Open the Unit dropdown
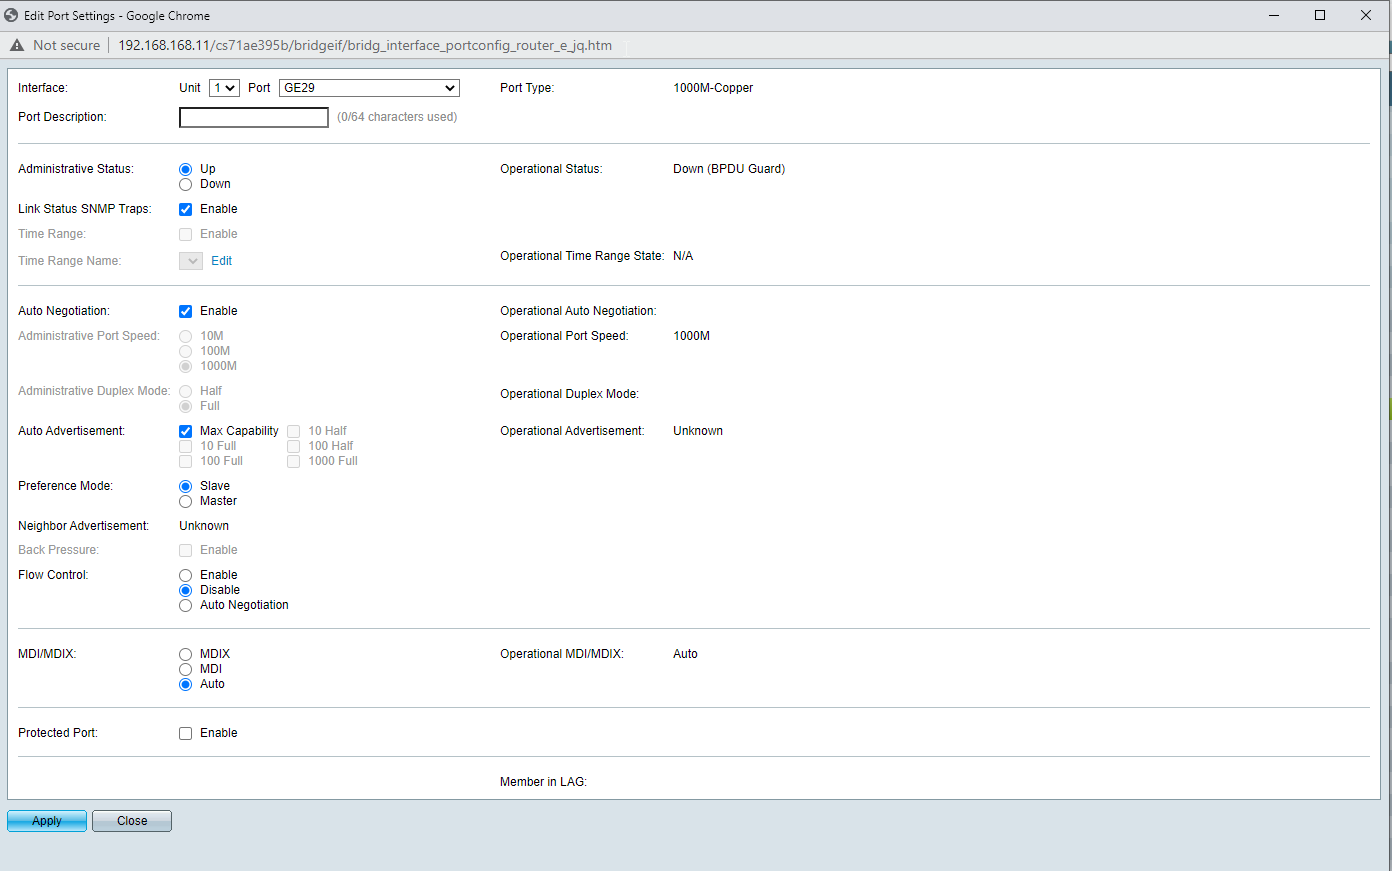This screenshot has width=1392, height=871. (x=224, y=88)
